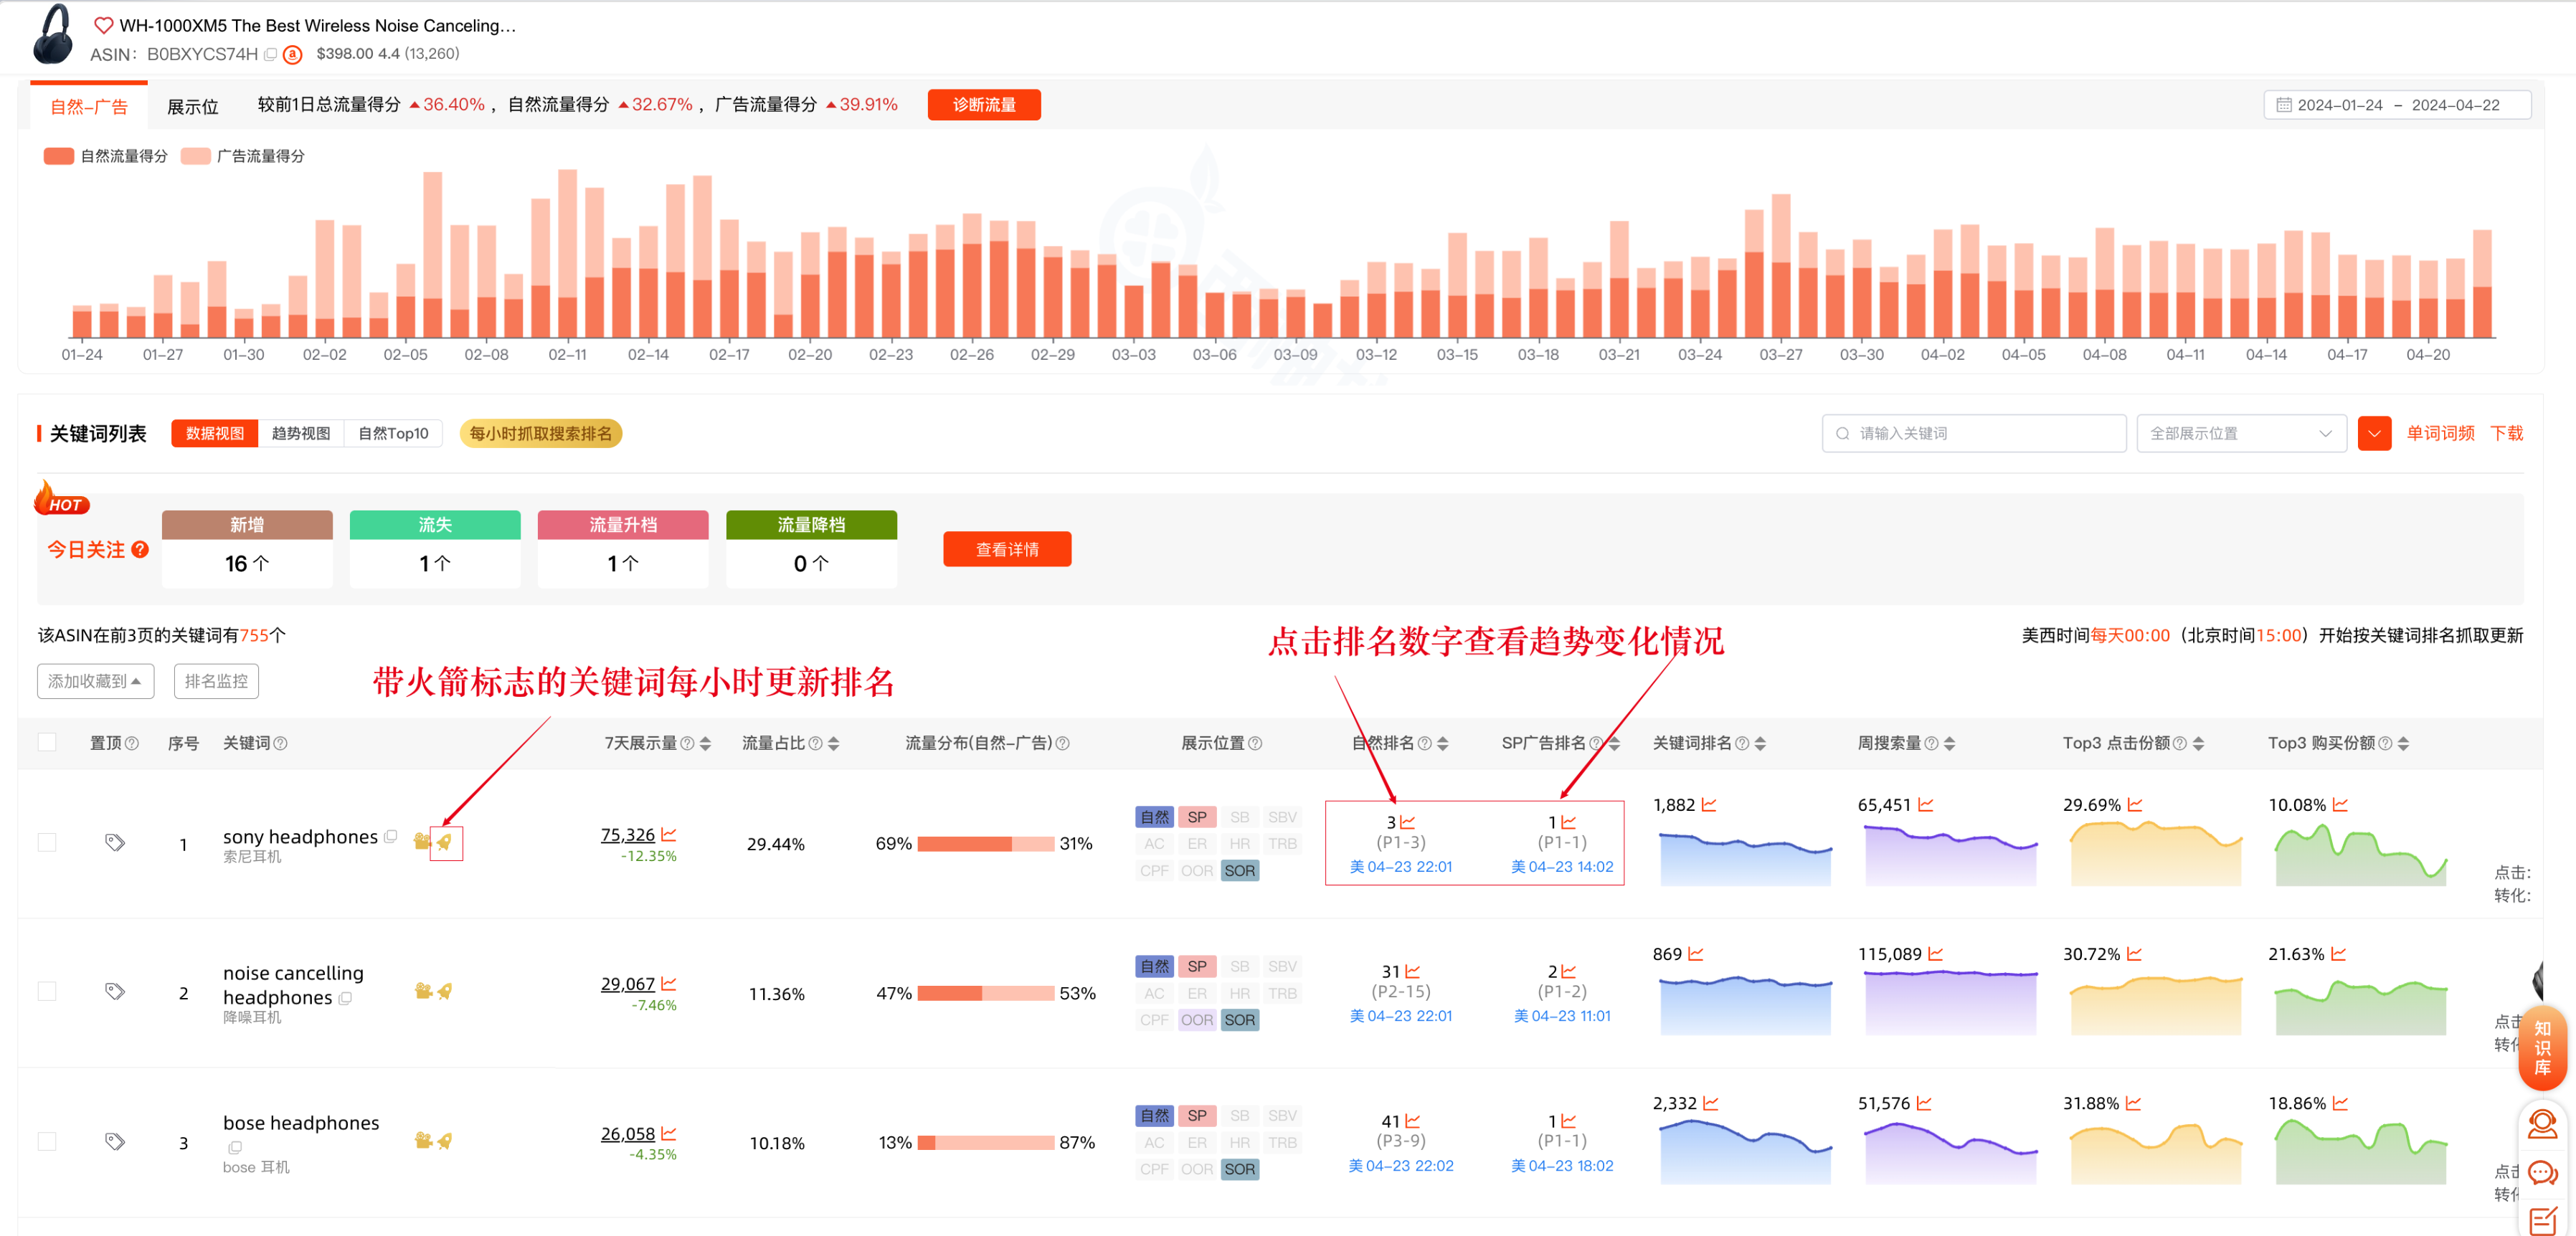This screenshot has width=2576, height=1236.
Task: Open trend icon beside weekly searches 65,451
Action: (1926, 805)
